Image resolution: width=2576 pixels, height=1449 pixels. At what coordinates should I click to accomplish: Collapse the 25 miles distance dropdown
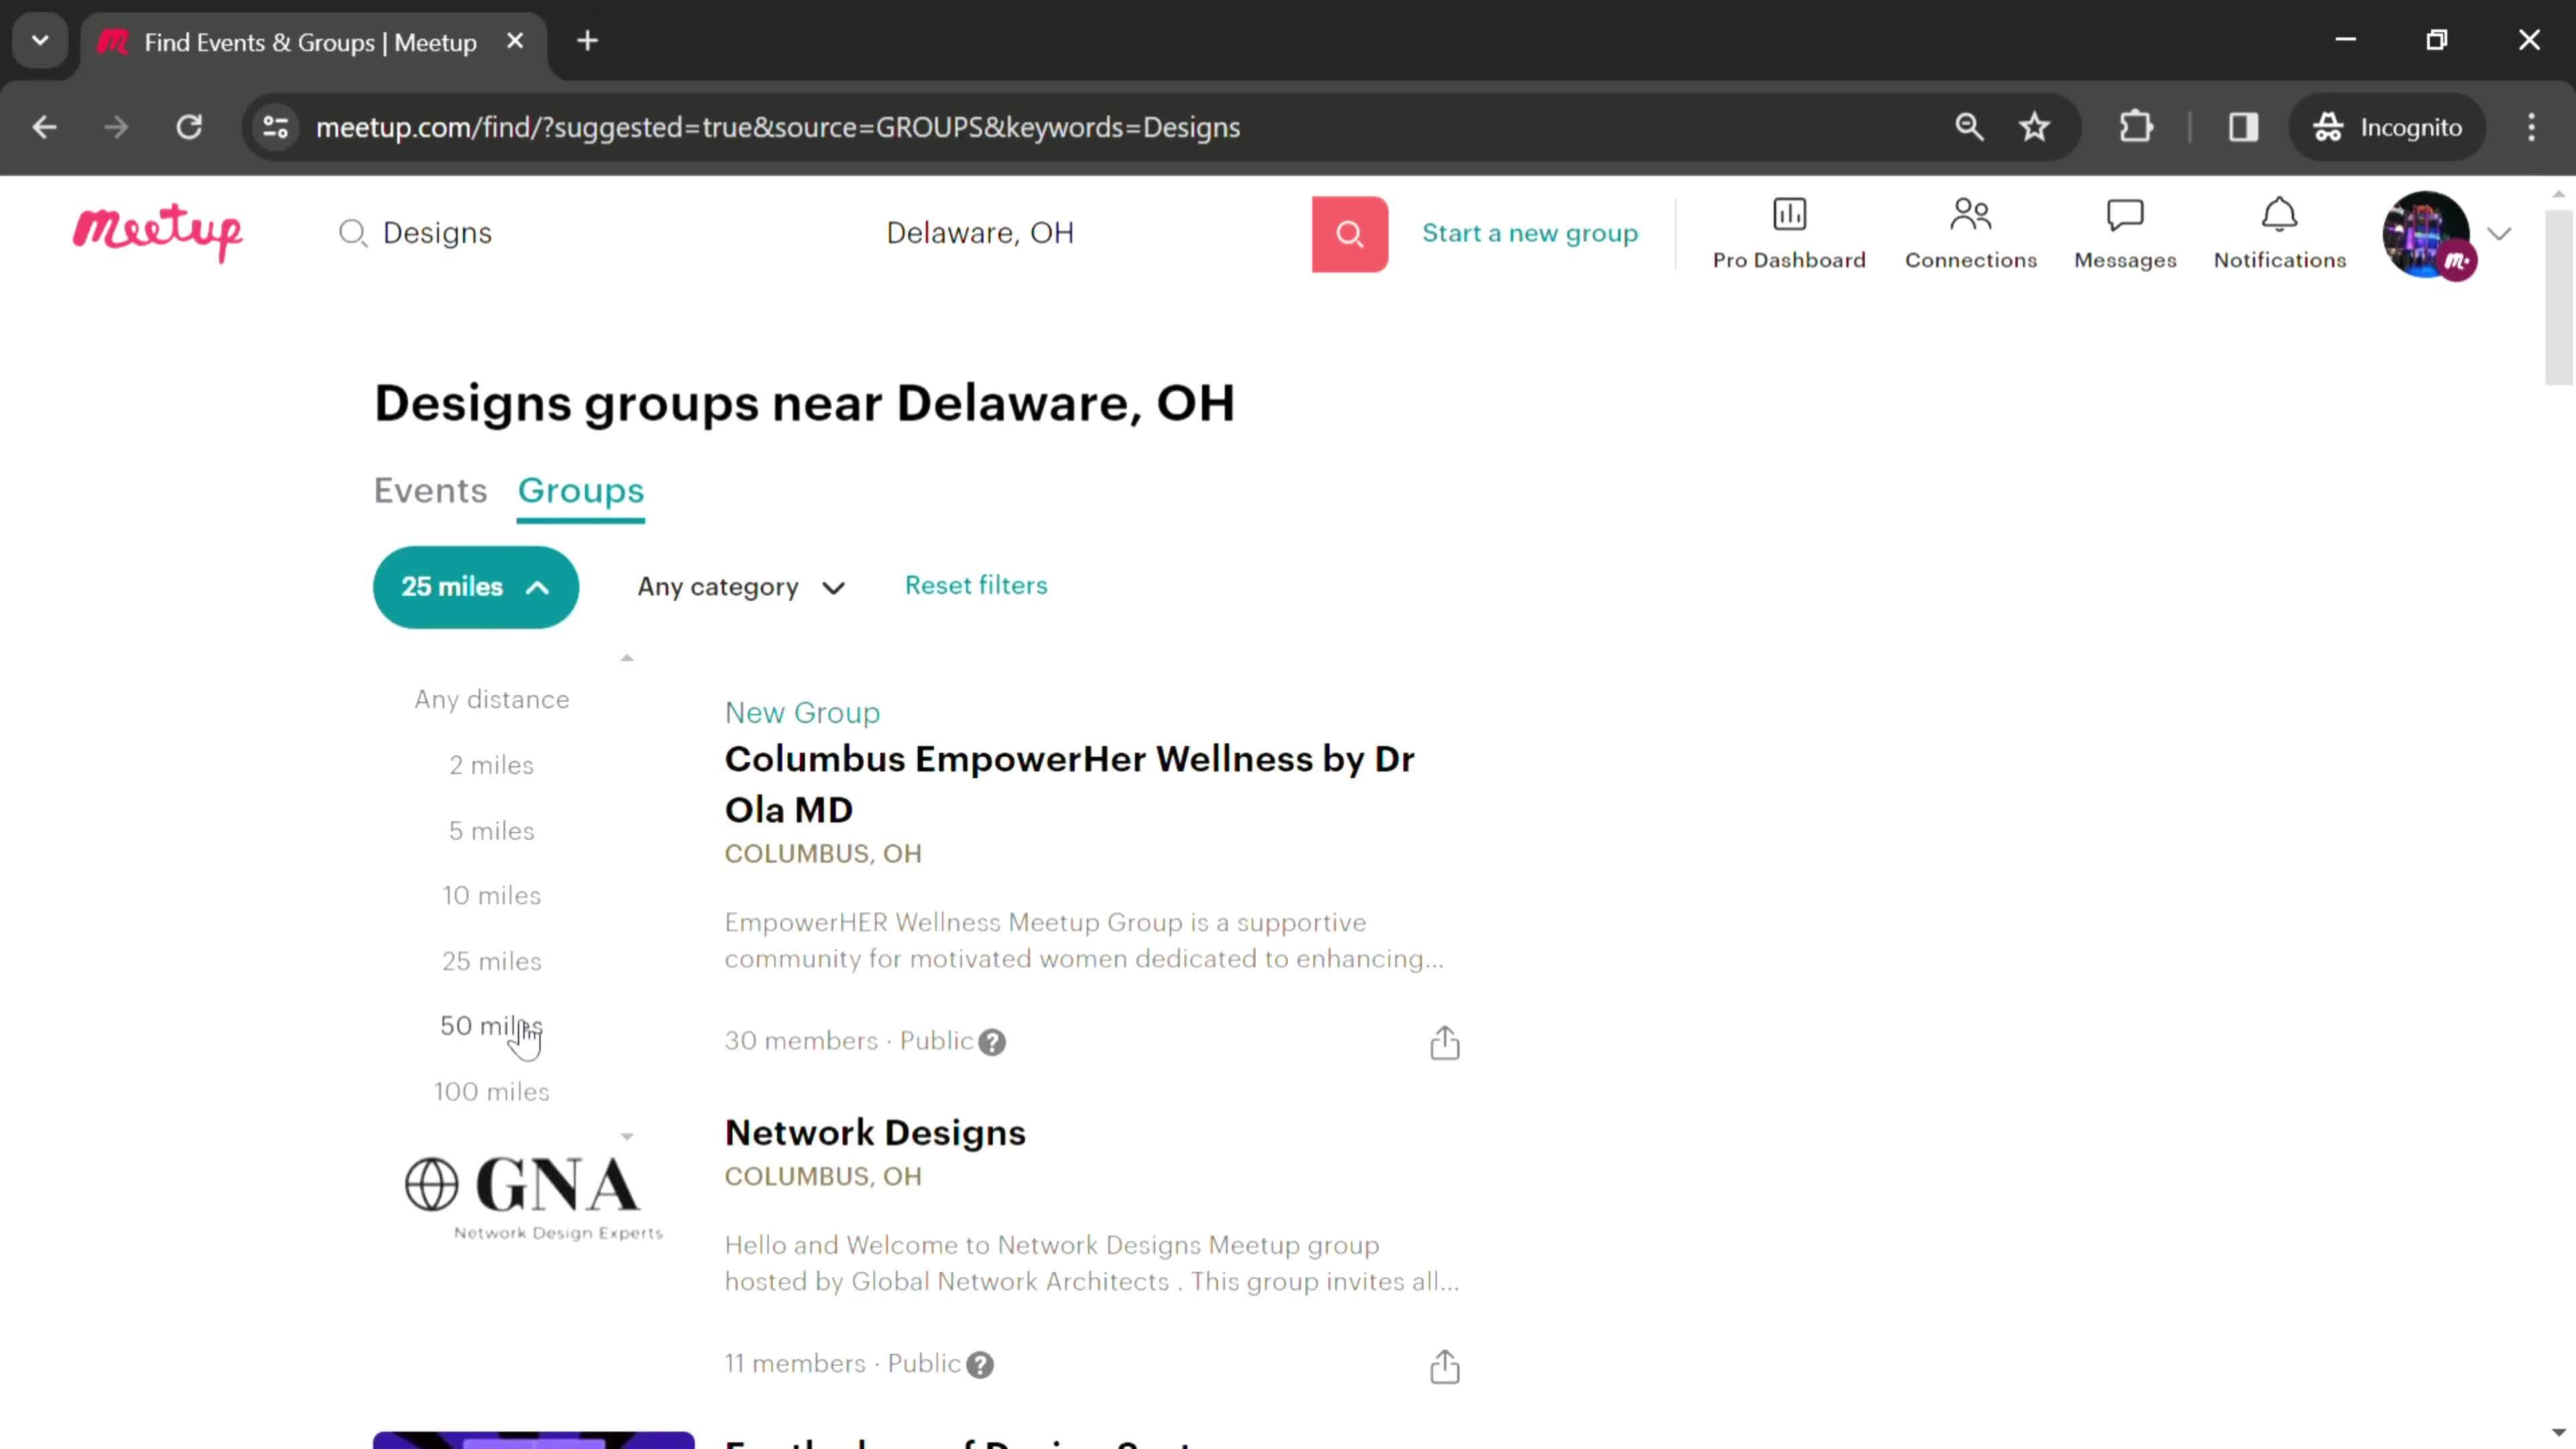(x=475, y=587)
